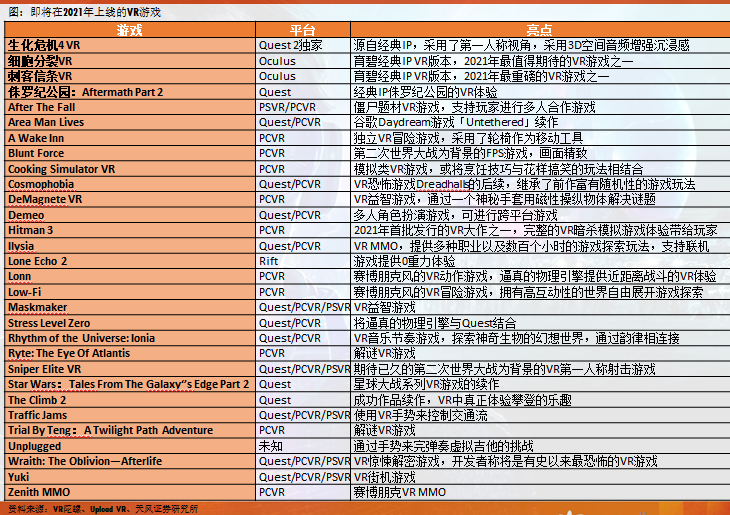The height and width of the screenshot is (515, 730).
Task: Click Rhythm of the Universe: Ionia cell
Action: (x=130, y=338)
